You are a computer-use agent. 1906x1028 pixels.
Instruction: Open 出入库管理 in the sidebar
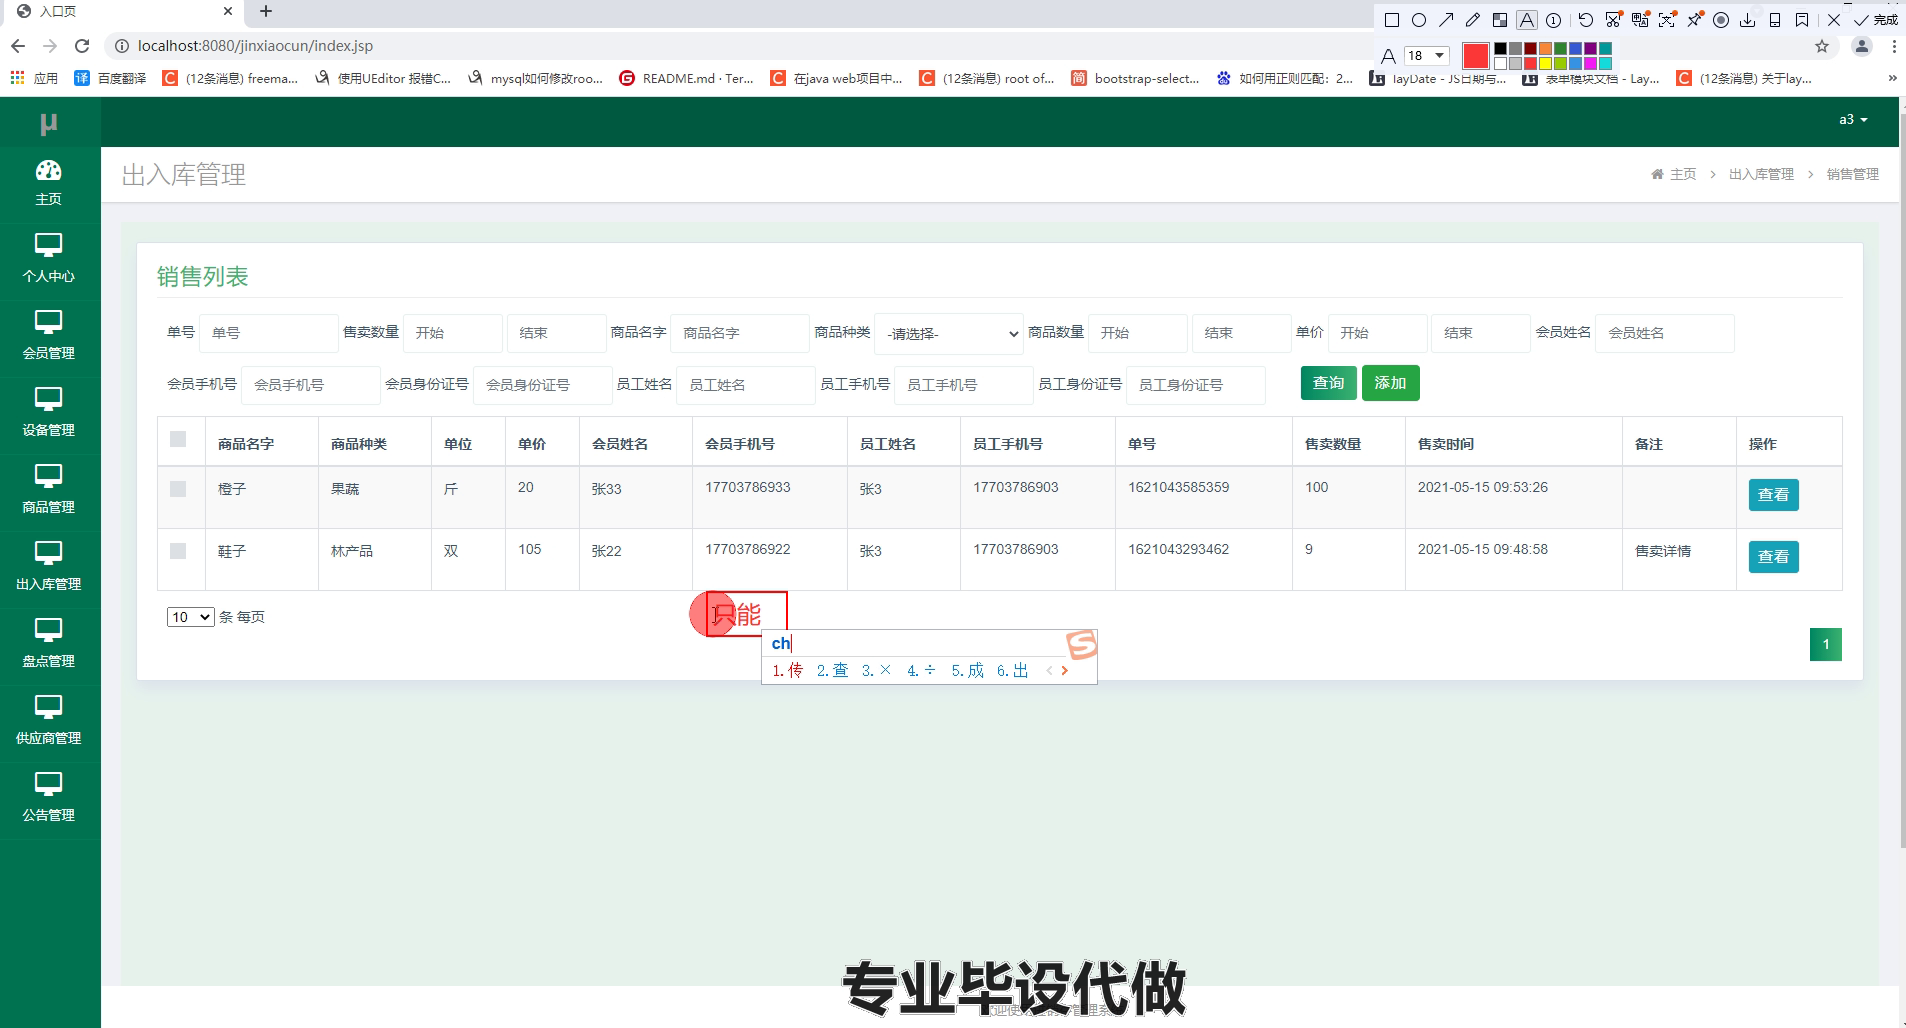pyautogui.click(x=48, y=568)
